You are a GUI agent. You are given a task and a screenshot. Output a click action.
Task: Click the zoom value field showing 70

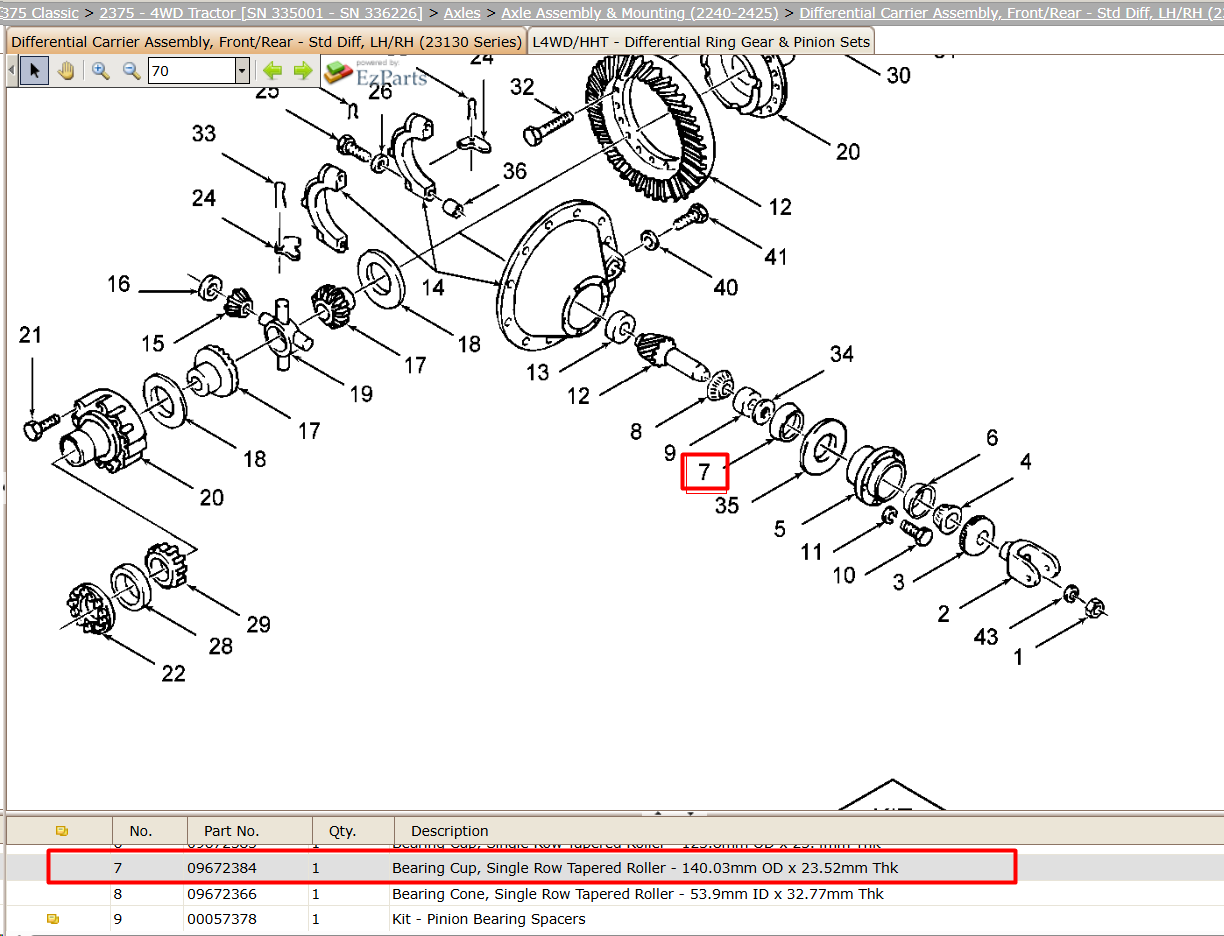191,71
